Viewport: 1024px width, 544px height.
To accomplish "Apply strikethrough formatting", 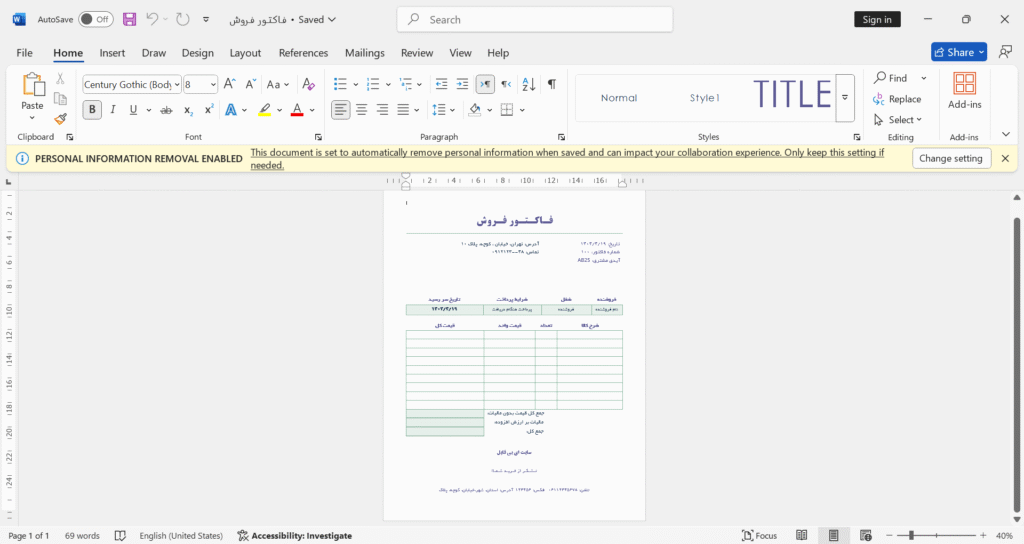I will (167, 110).
